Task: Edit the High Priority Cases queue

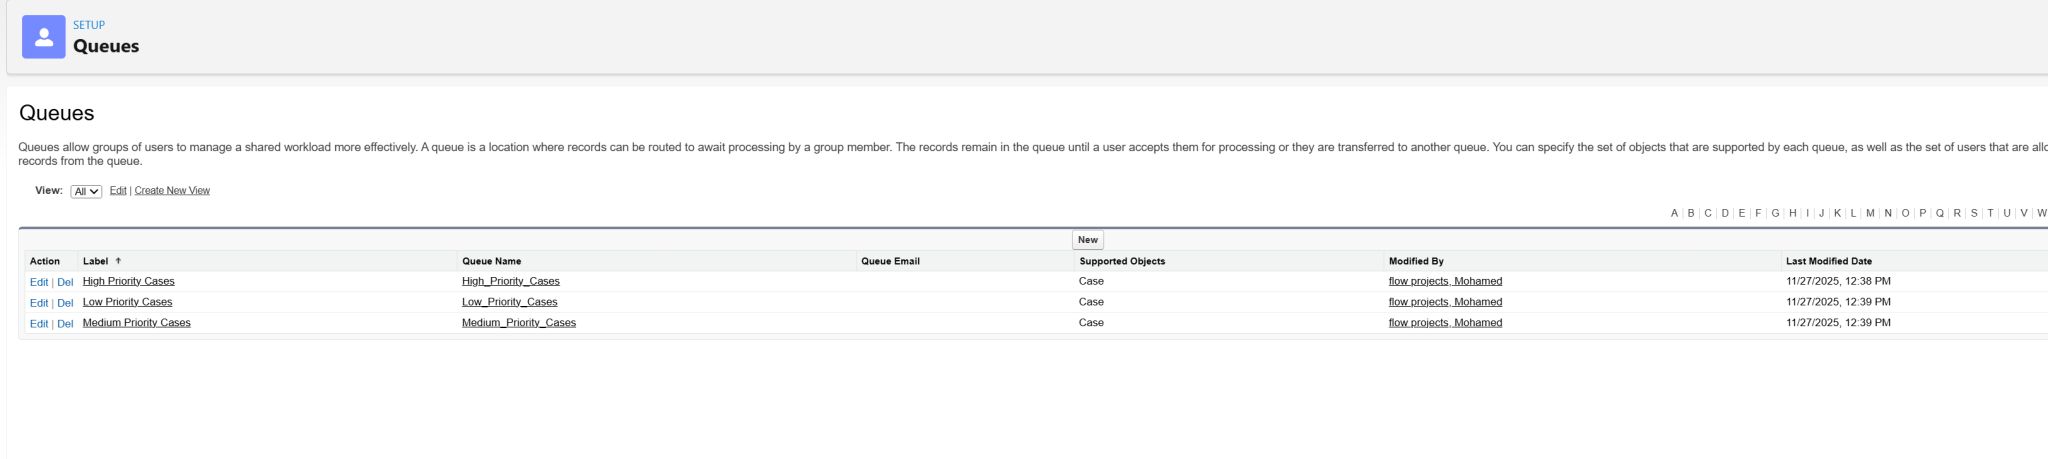Action: pyautogui.click(x=39, y=282)
